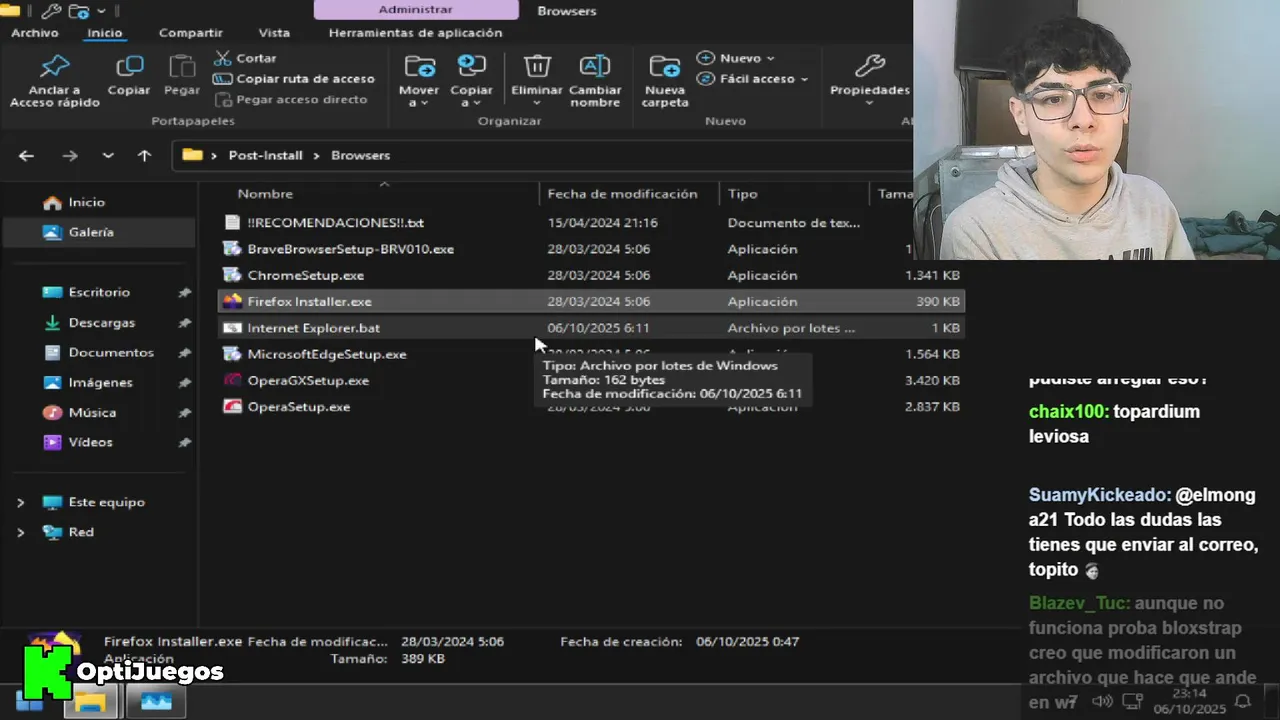Screen dimensions: 1280x720
Task: Go forward with the right arrow
Action: 69,155
